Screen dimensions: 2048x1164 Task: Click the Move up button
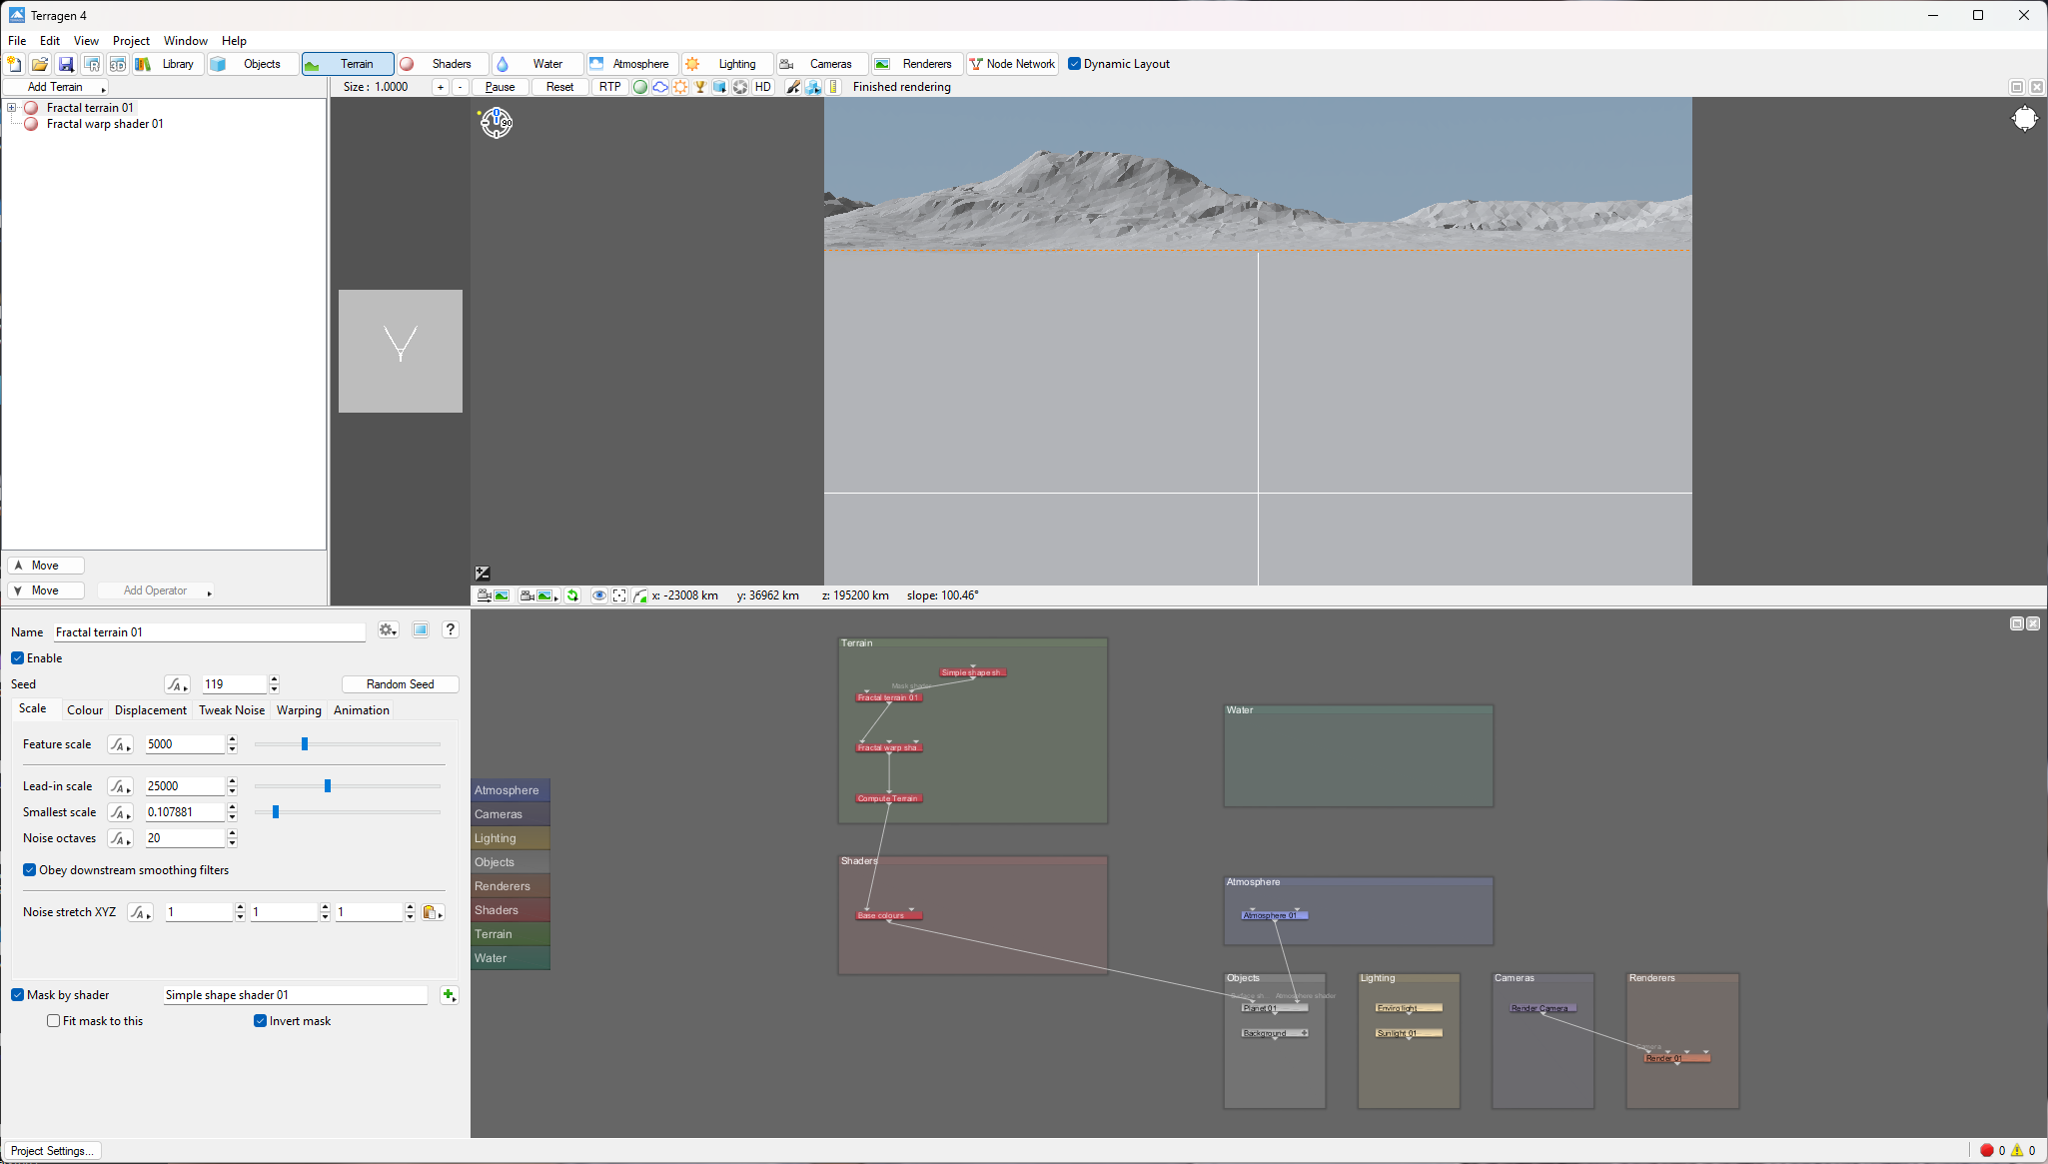tap(46, 566)
